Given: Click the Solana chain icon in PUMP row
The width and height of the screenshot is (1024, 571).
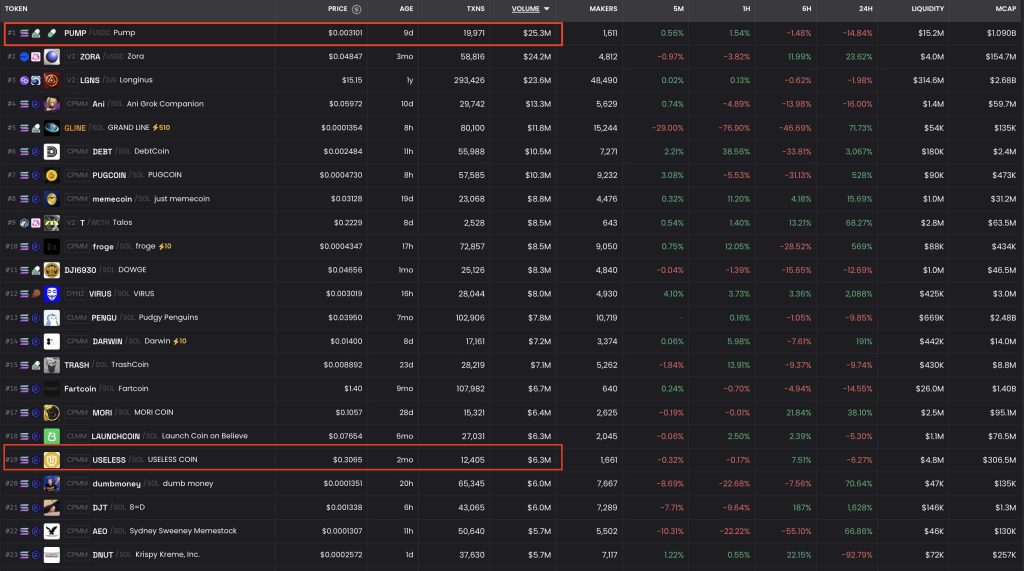Looking at the screenshot, I should (x=24, y=33).
